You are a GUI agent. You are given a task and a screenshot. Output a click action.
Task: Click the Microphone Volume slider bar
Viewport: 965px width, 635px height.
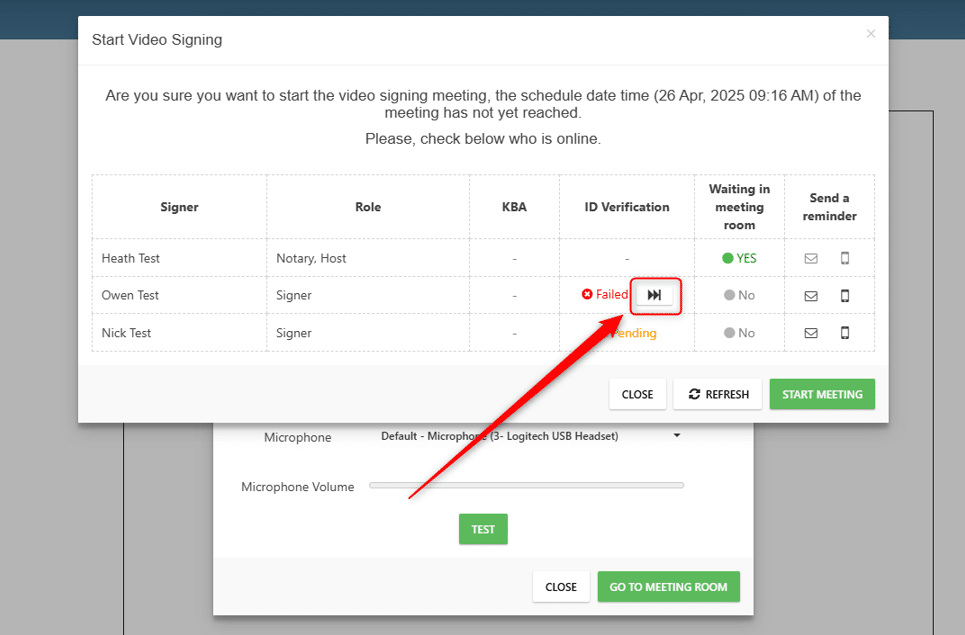tap(526, 486)
